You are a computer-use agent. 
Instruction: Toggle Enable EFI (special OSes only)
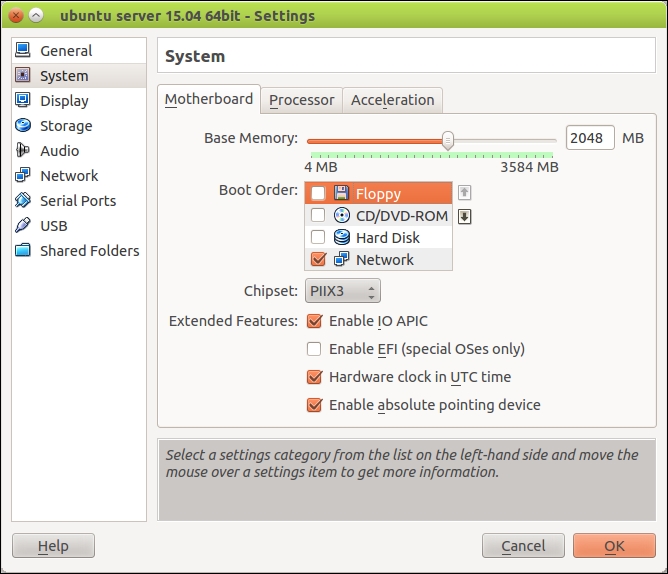[314, 349]
